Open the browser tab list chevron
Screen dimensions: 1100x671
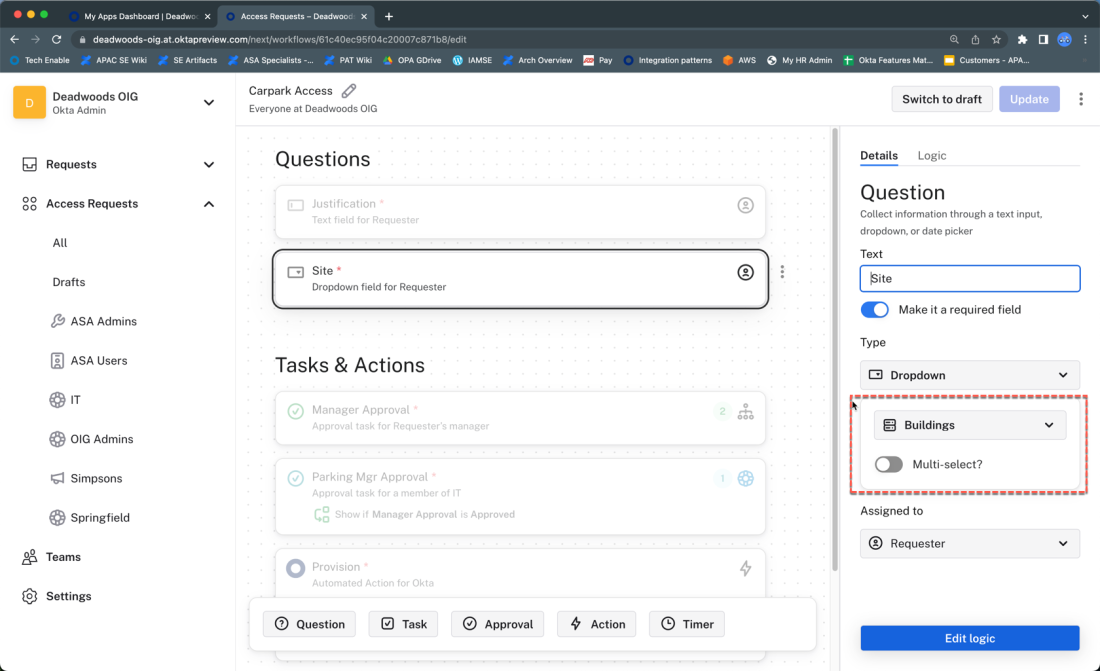1085,15
